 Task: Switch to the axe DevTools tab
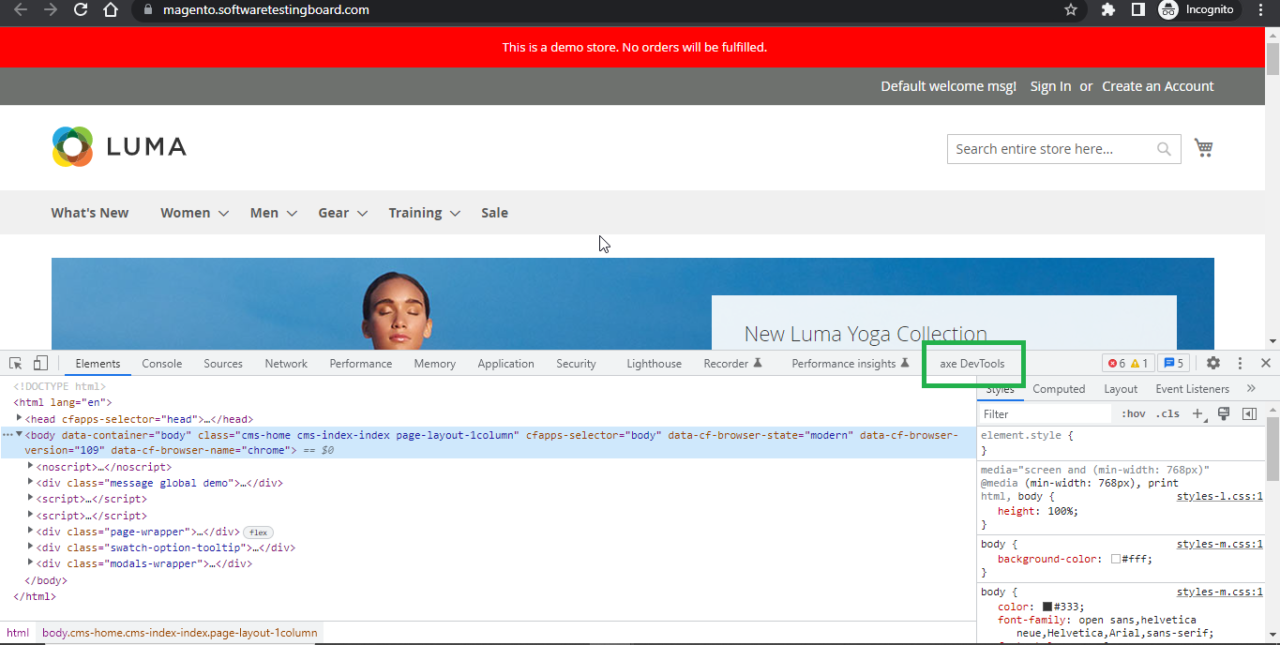(972, 364)
